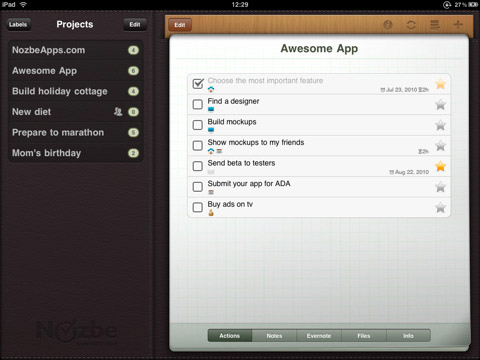
Task: Click the 'Awesome App' project title heading
Action: pyautogui.click(x=319, y=49)
